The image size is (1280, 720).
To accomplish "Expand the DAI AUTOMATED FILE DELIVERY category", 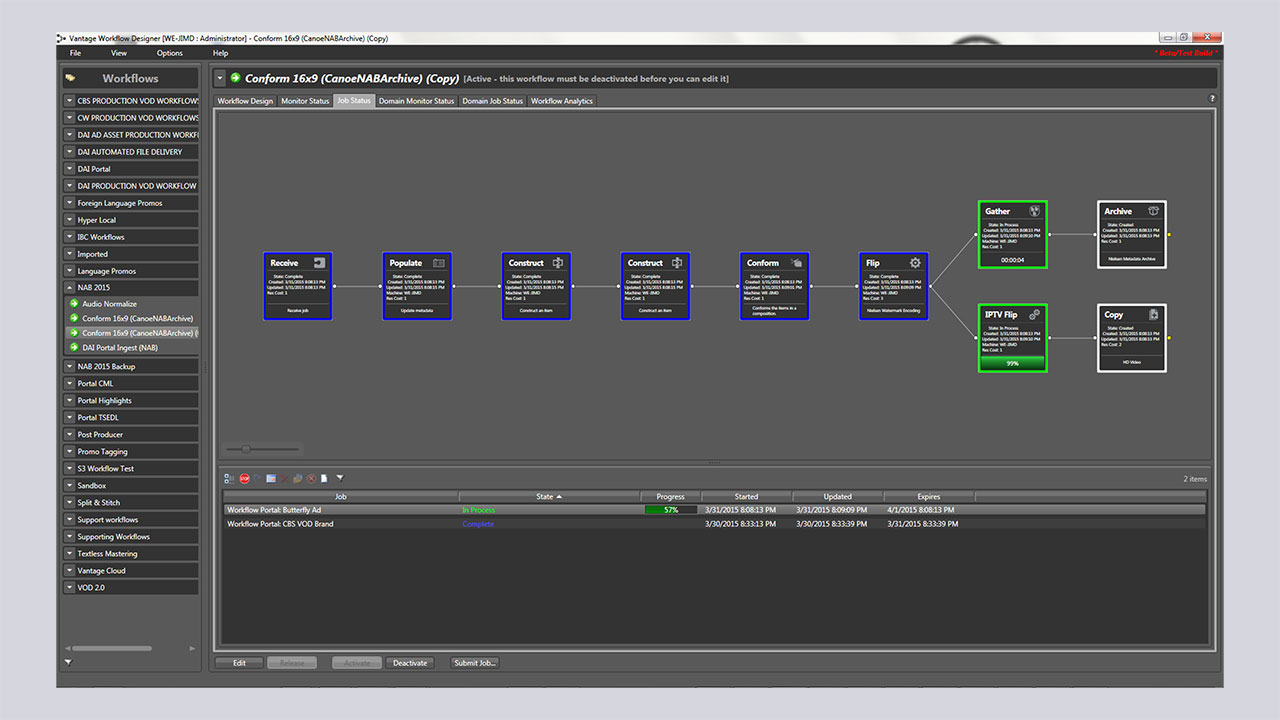I will [70, 152].
